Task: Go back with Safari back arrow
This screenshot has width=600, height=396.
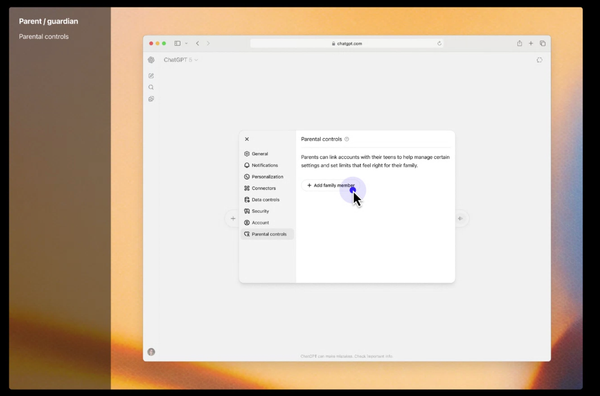Action: pyautogui.click(x=197, y=43)
